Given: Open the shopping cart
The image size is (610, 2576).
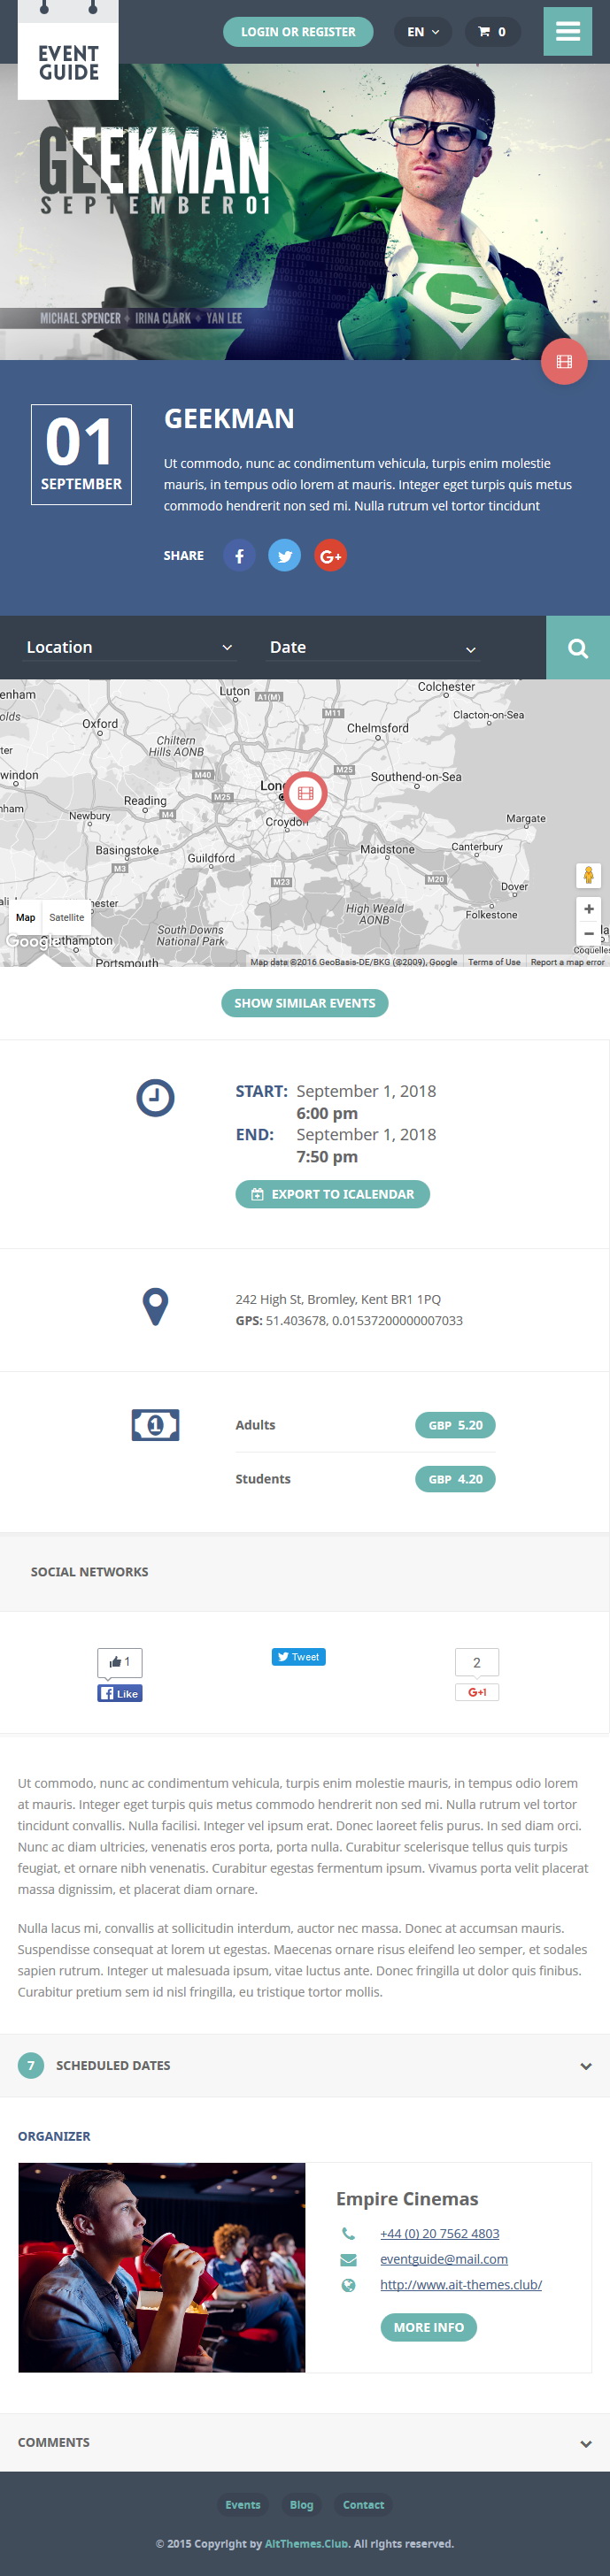Looking at the screenshot, I should tap(492, 32).
